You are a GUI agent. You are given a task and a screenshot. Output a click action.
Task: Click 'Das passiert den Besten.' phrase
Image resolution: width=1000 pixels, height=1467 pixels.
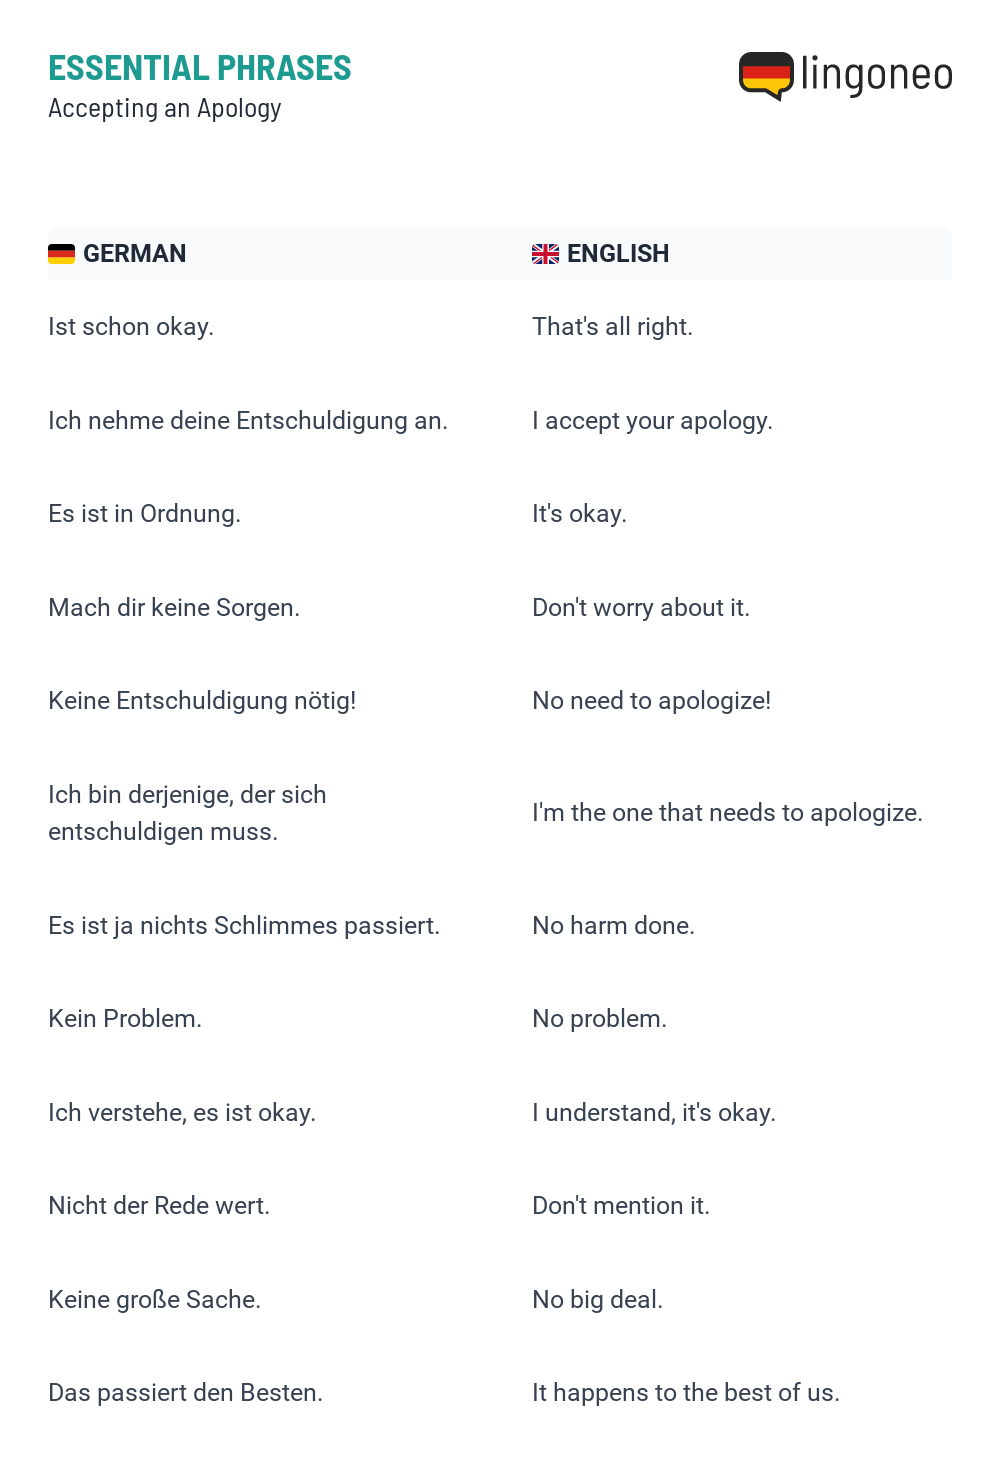186,1393
